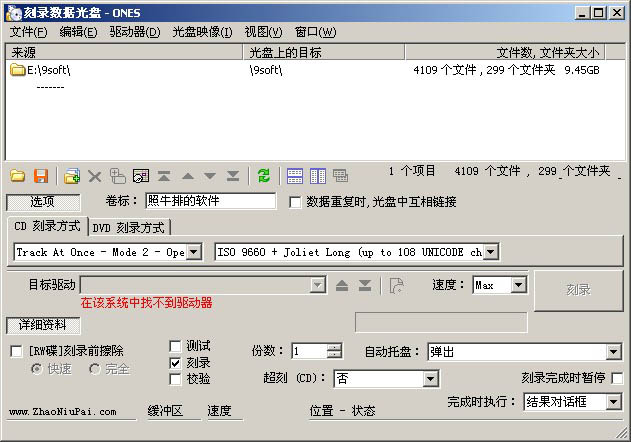Select the 快速 quick erase radio button
The image size is (631, 442).
(x=37, y=369)
